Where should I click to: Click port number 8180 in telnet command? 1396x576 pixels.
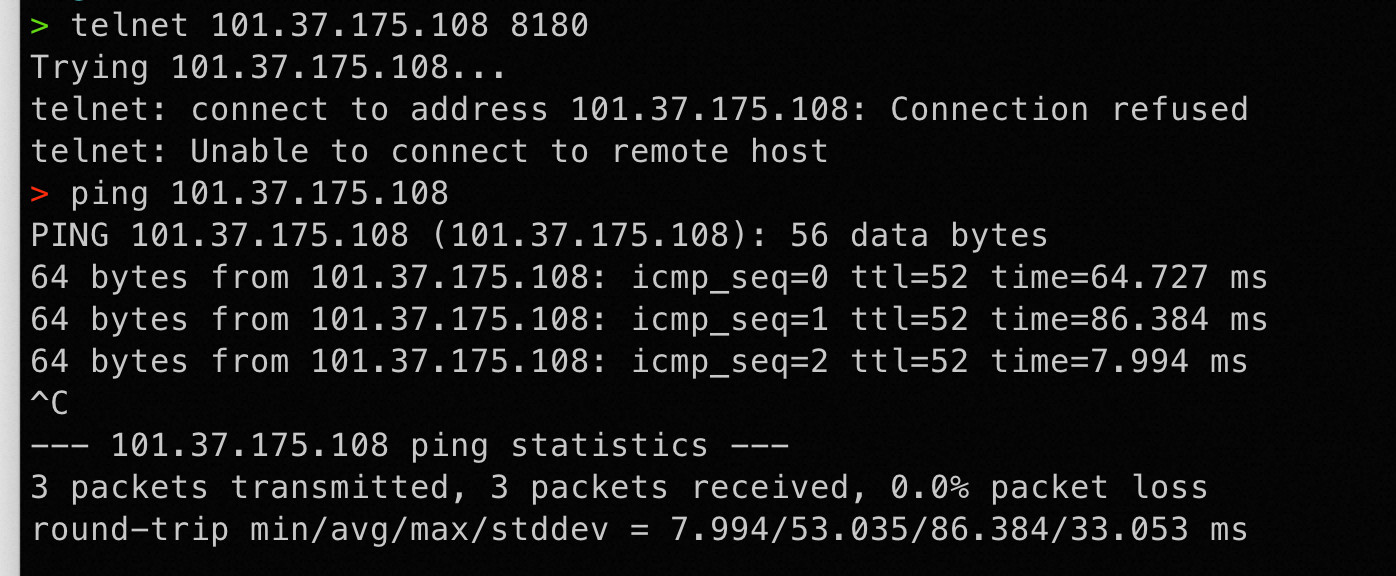tap(549, 26)
